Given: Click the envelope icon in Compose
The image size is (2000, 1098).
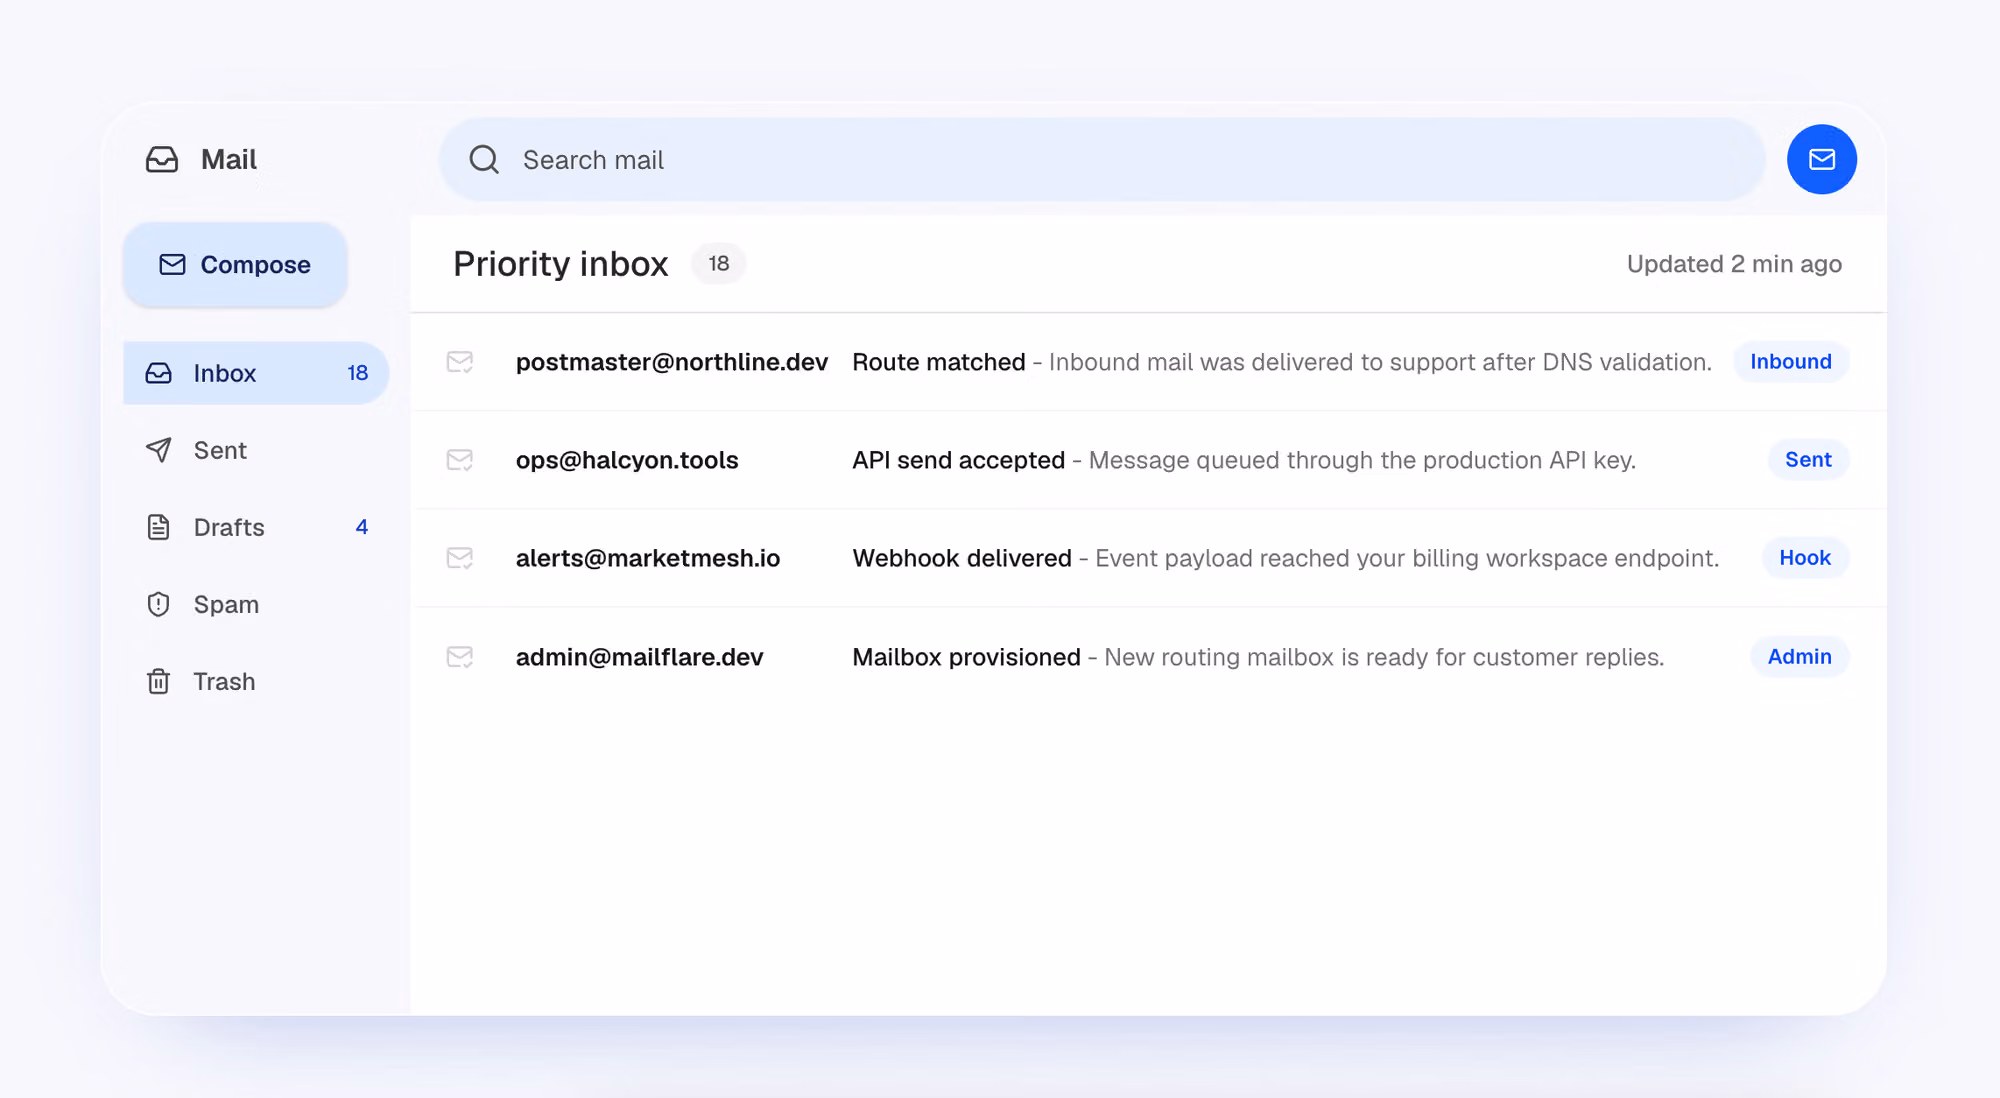Looking at the screenshot, I should coord(172,265).
